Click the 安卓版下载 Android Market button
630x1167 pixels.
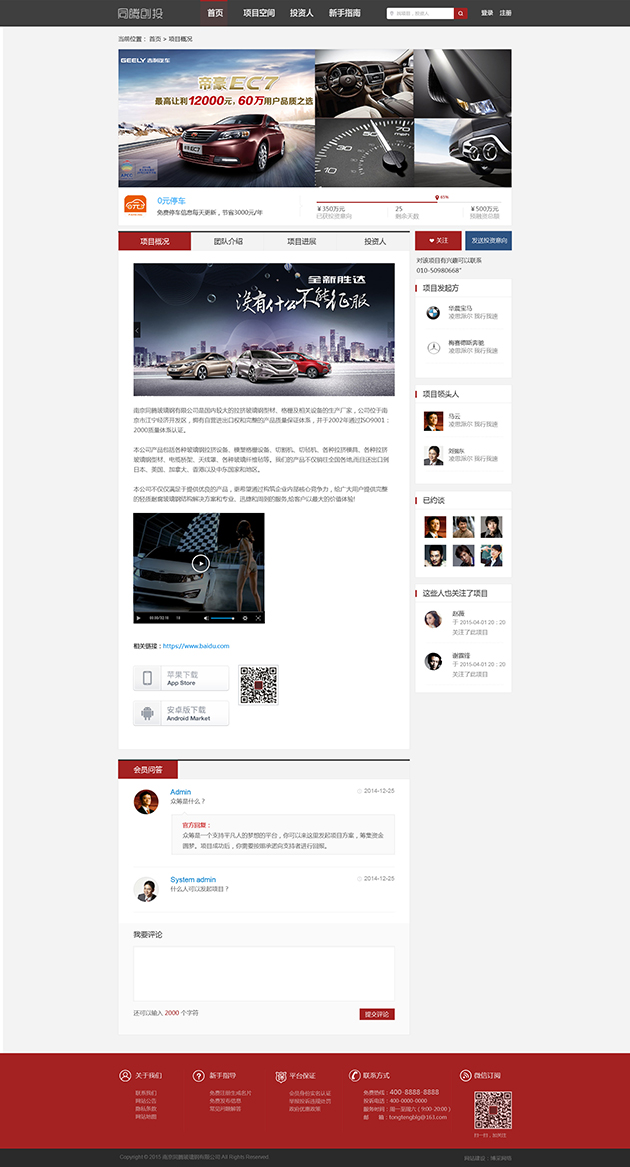[x=181, y=713]
